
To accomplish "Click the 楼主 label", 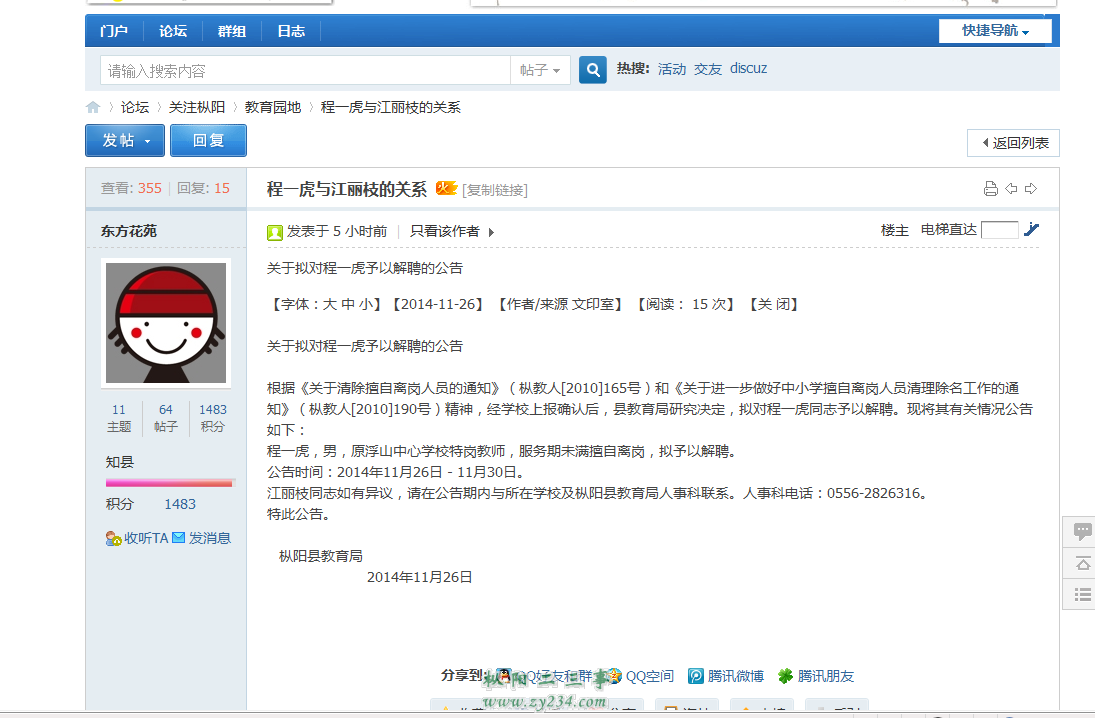I will [x=895, y=230].
